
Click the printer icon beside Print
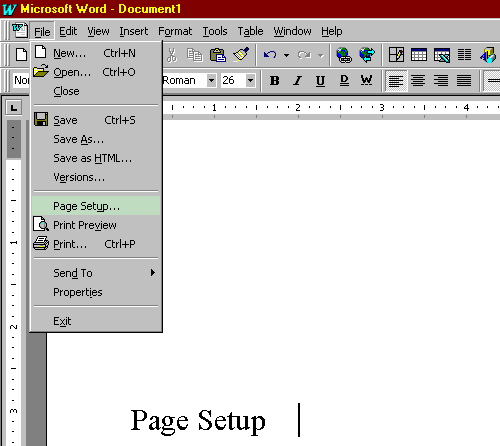[x=41, y=243]
